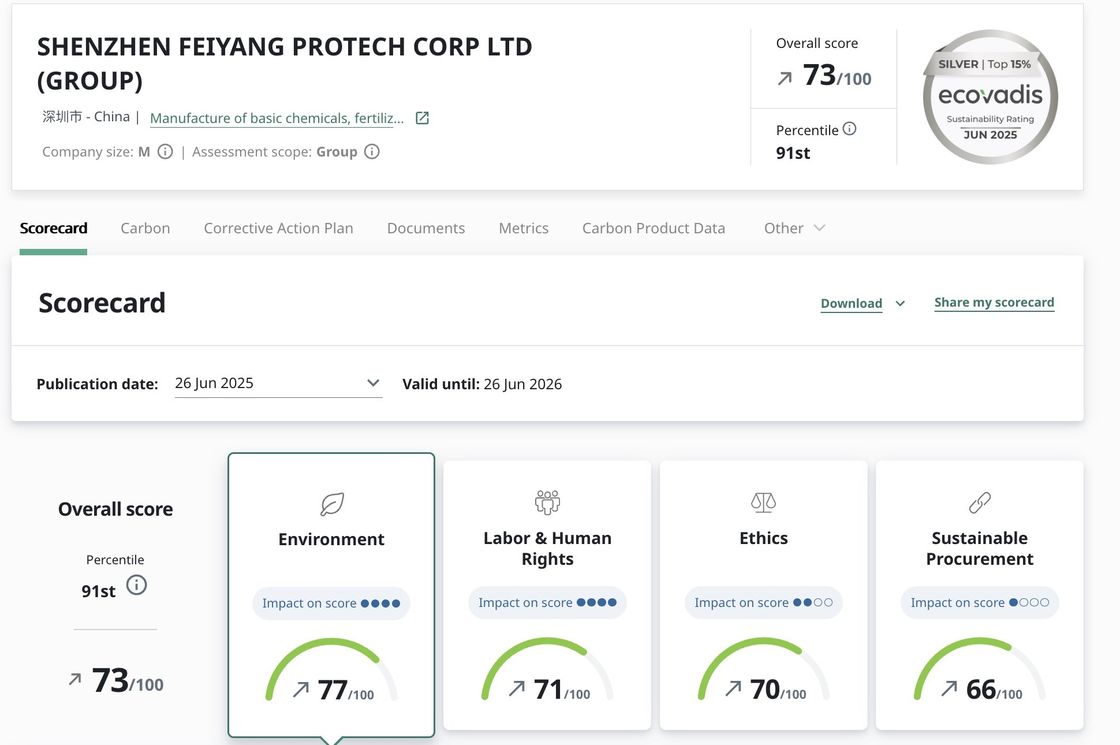The height and width of the screenshot is (745, 1120).
Task: Click the Share my scorecard link
Action: pyautogui.click(x=994, y=302)
